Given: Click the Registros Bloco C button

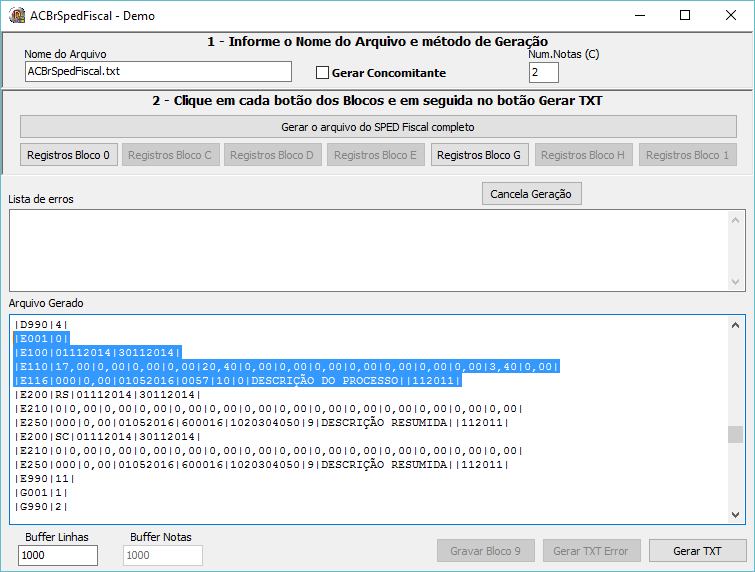Looking at the screenshot, I should point(170,155).
